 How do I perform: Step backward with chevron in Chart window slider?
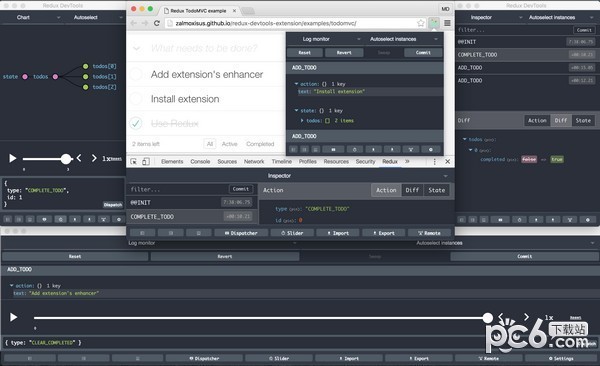[x=79, y=158]
